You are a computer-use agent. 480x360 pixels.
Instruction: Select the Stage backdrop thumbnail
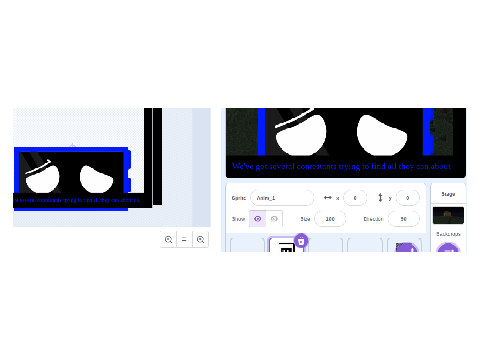(x=448, y=215)
